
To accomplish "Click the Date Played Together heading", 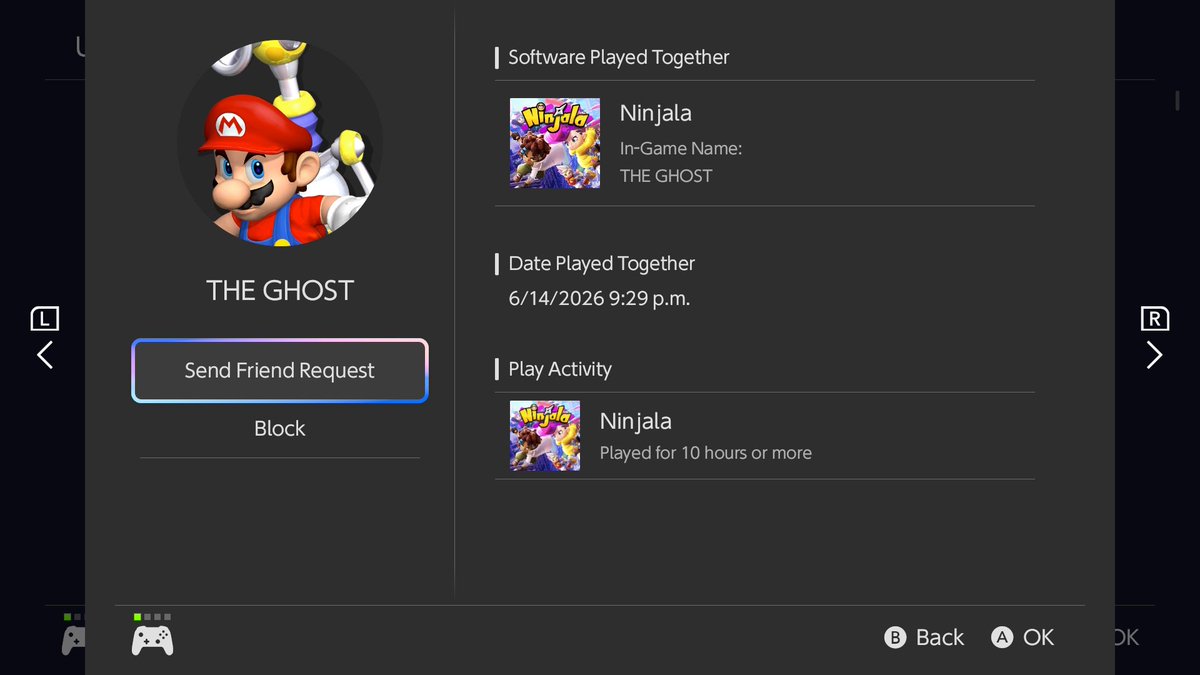I will [x=602, y=263].
